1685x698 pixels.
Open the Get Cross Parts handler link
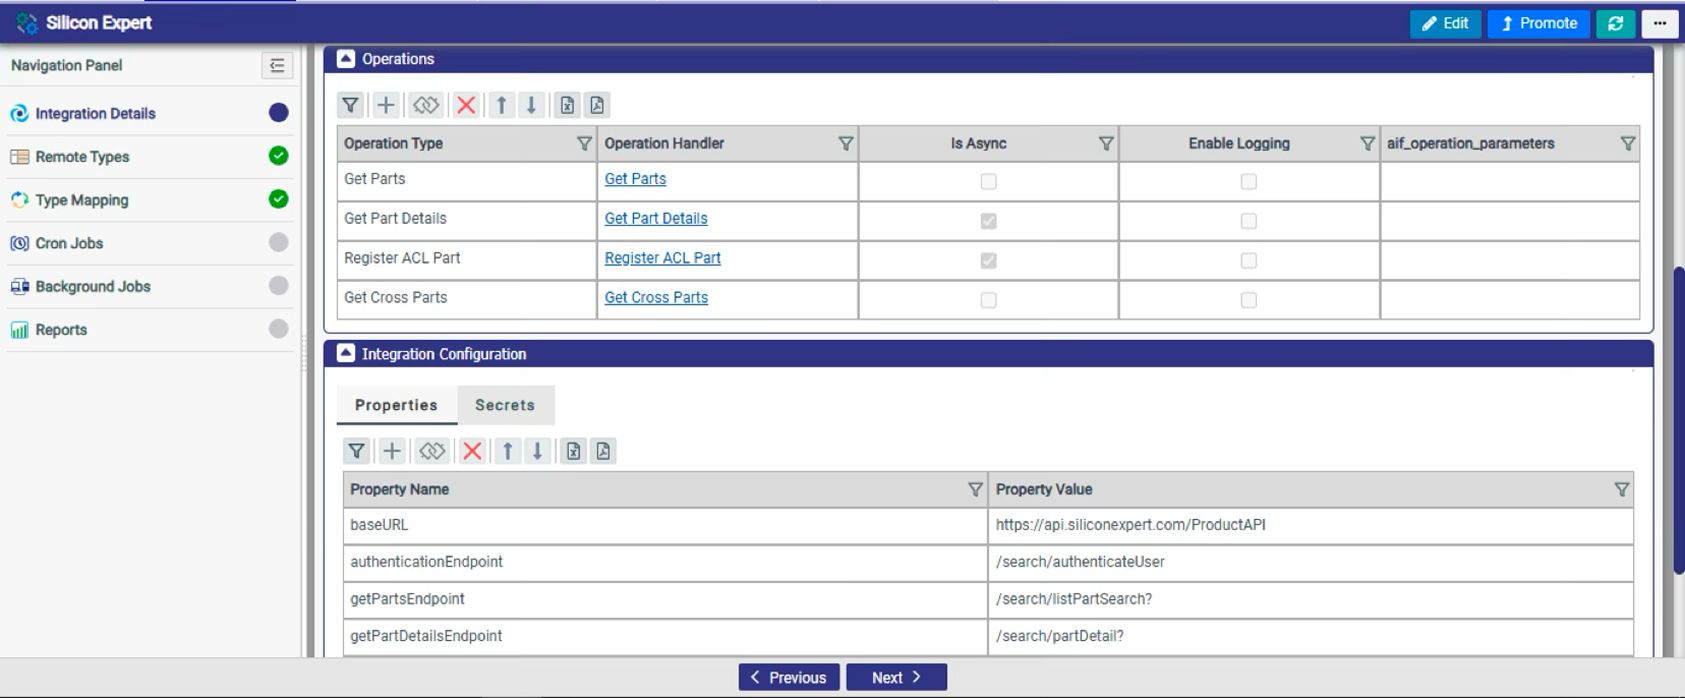click(656, 297)
